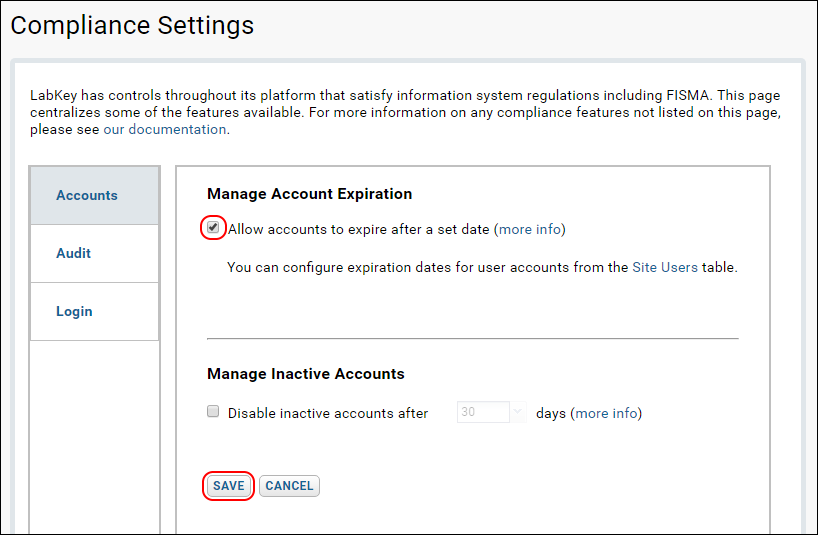Expand the inactive days dropdown arrow
818x535 pixels.
tap(518, 412)
